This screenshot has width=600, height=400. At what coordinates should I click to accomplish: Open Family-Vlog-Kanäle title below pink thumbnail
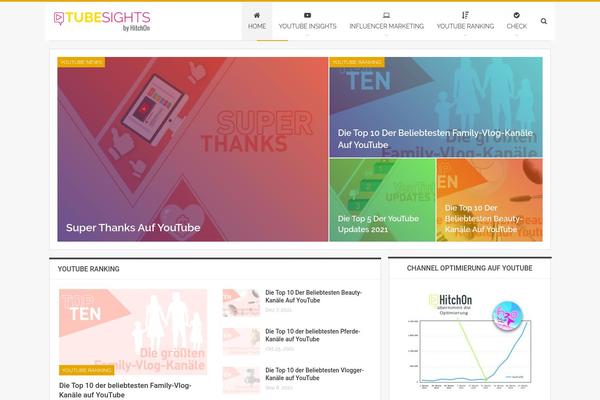tap(125, 390)
